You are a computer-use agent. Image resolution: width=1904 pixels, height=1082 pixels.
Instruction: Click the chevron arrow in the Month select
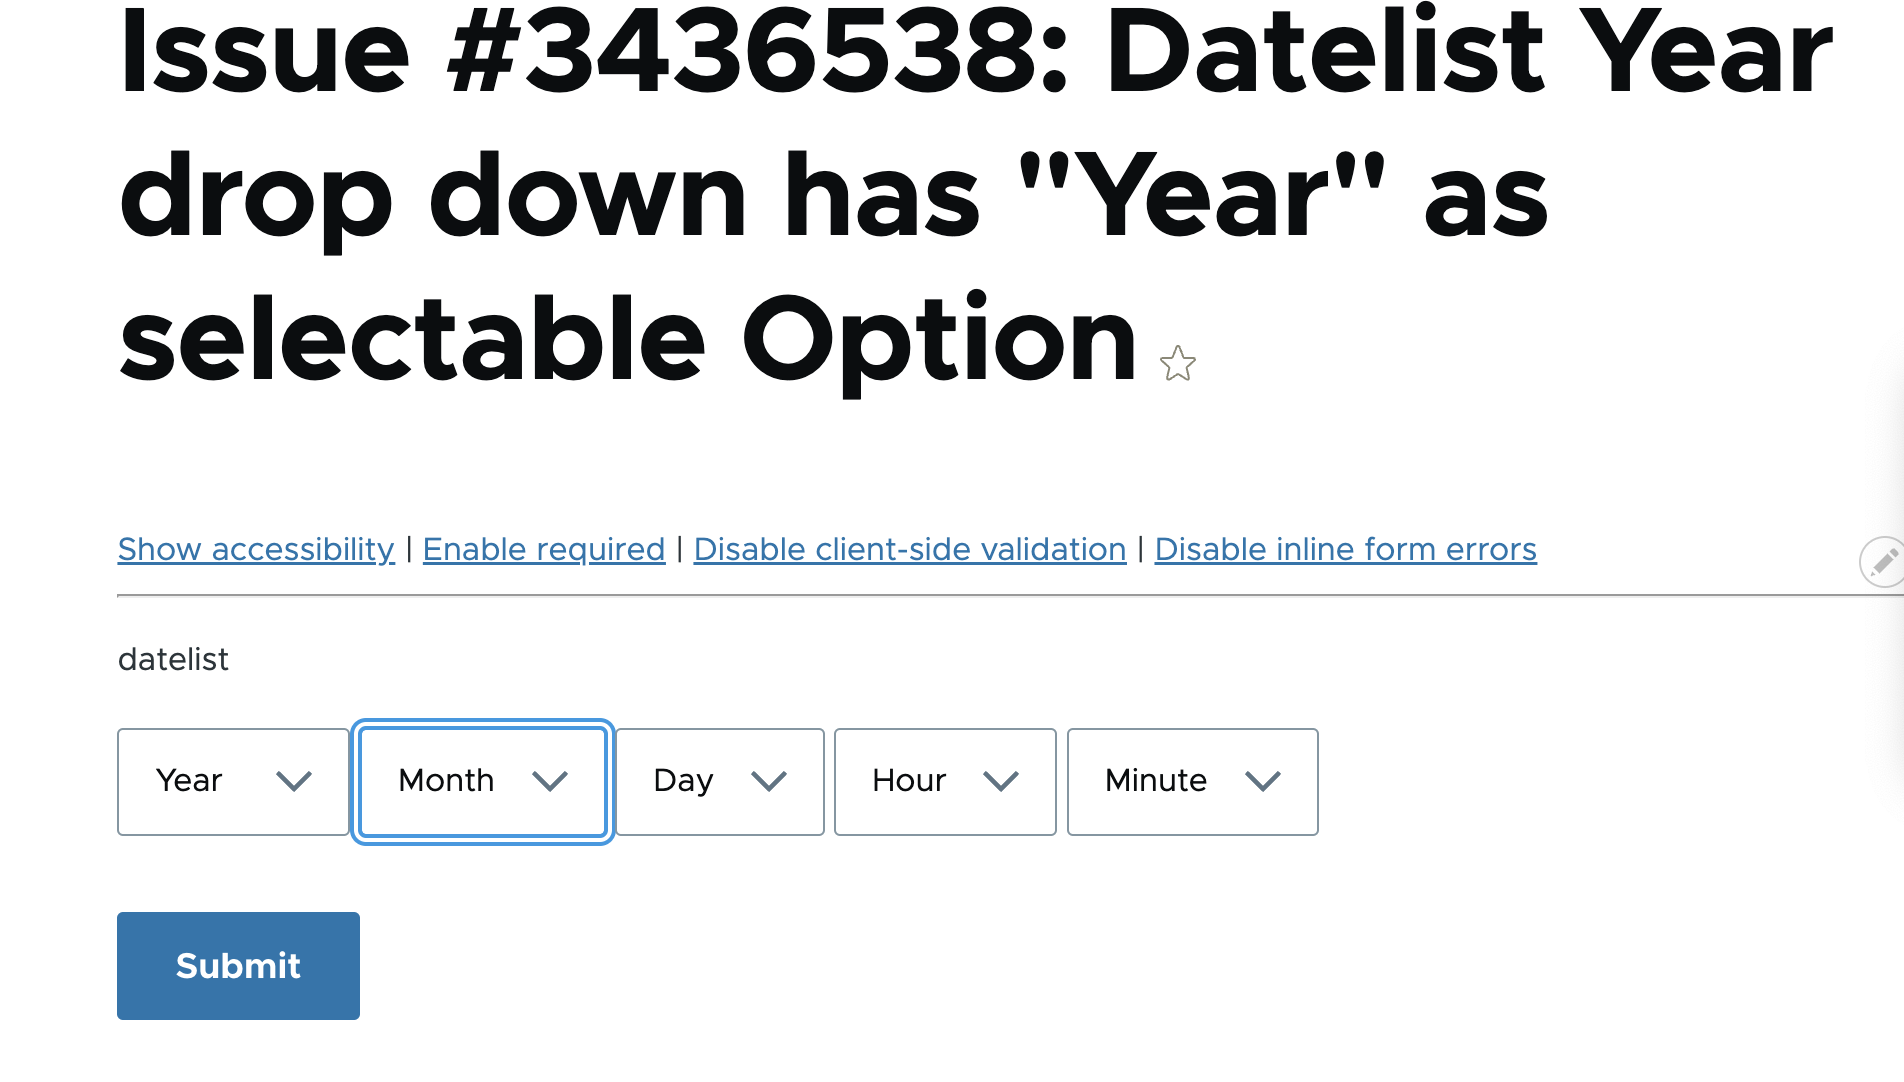[550, 781]
